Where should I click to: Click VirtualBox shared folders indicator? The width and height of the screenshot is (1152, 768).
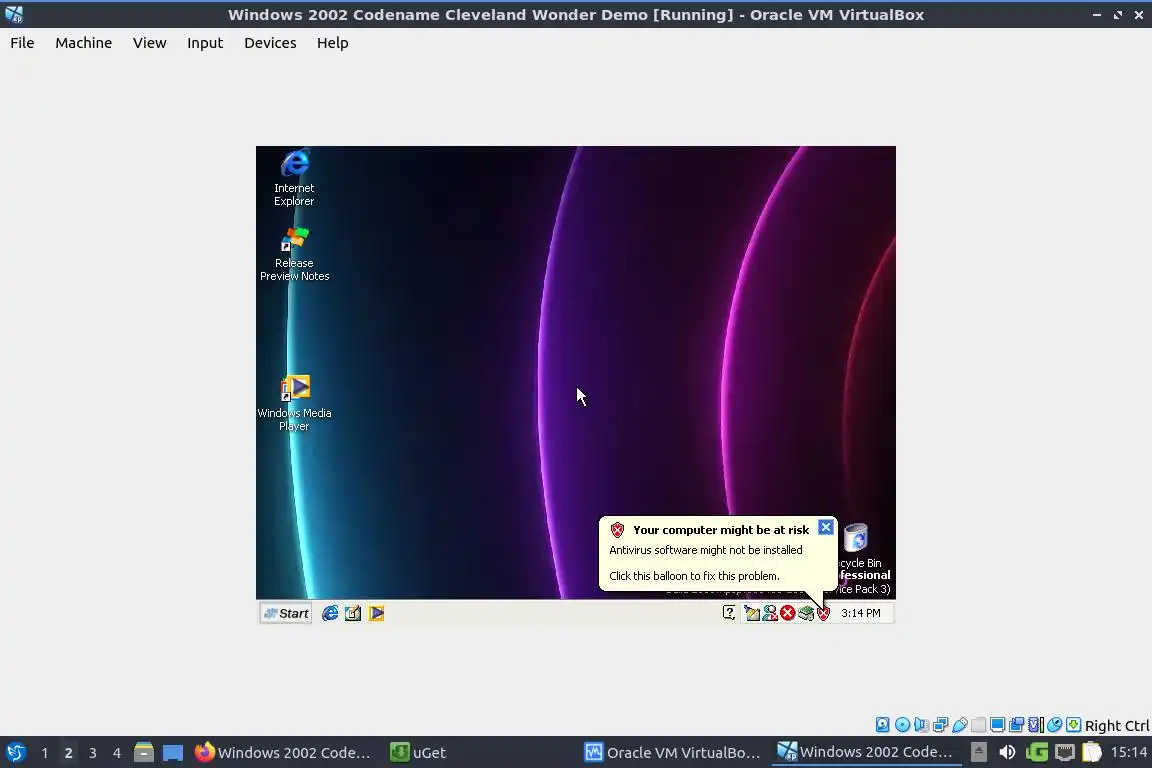tap(979, 725)
